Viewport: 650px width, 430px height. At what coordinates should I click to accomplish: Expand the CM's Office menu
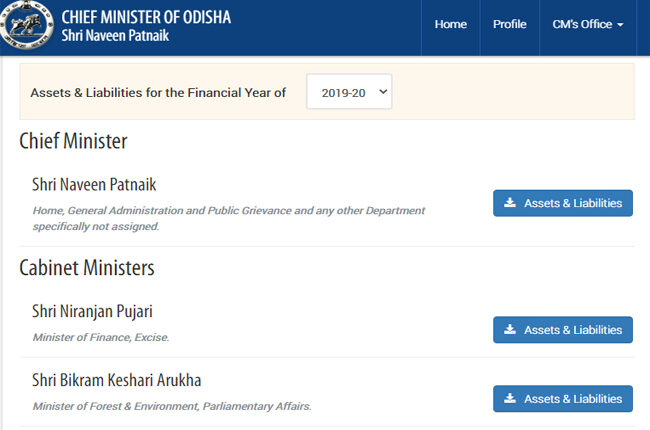(x=588, y=24)
